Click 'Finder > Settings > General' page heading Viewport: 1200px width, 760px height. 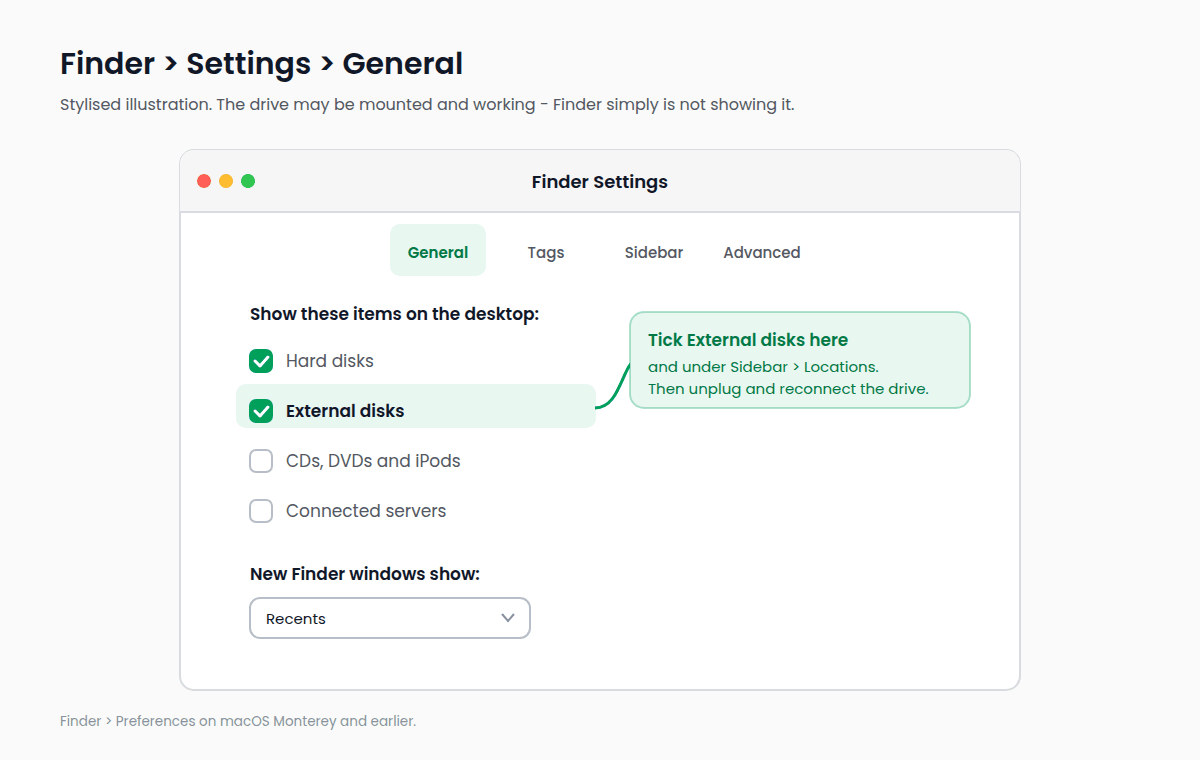point(261,63)
